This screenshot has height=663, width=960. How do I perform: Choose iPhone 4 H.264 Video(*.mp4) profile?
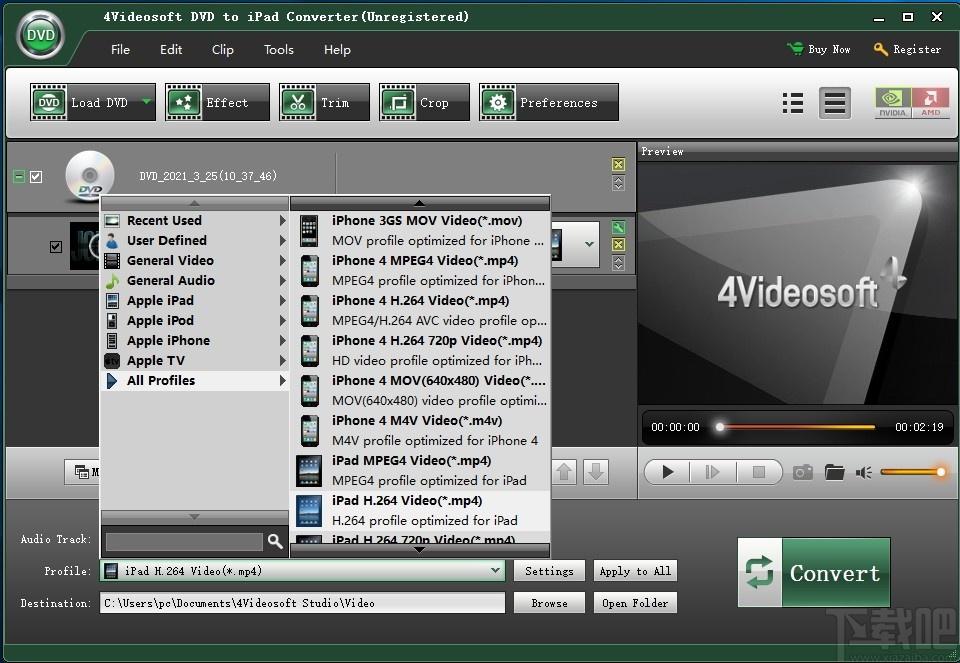(x=421, y=310)
